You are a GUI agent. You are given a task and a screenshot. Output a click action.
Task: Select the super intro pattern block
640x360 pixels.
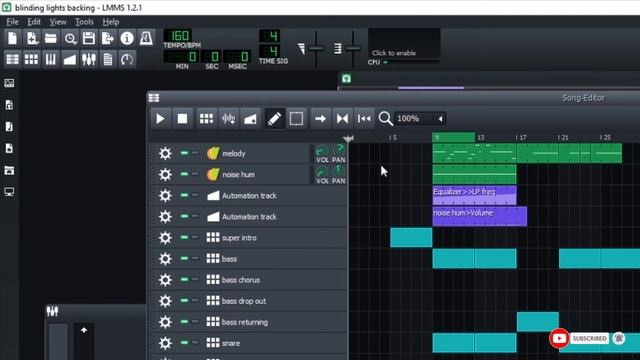(411, 238)
